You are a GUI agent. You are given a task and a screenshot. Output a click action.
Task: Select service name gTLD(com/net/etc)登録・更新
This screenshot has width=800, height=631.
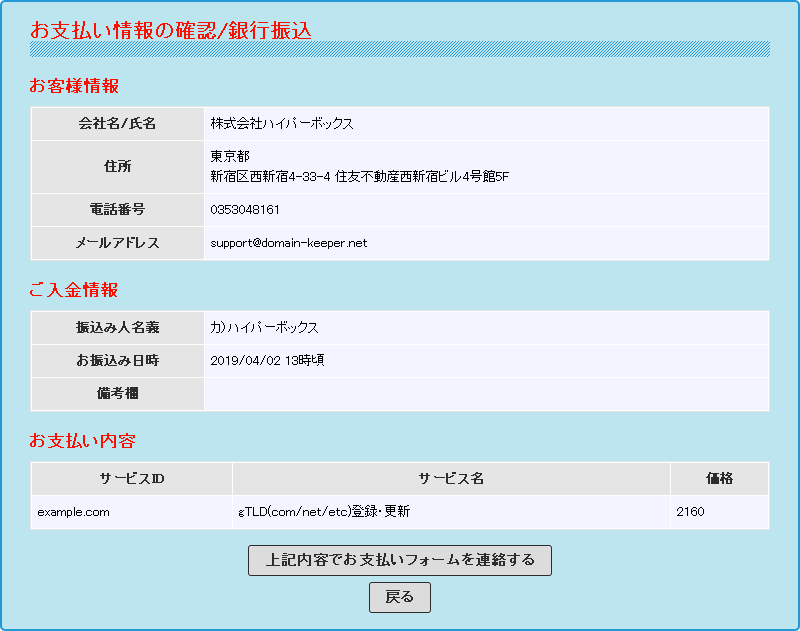click(324, 512)
